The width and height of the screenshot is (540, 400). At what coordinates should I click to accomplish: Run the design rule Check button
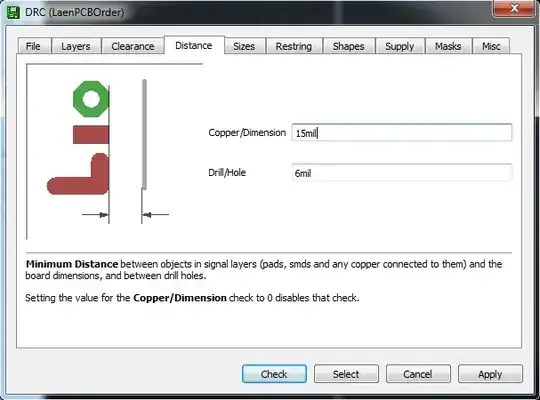click(x=274, y=374)
